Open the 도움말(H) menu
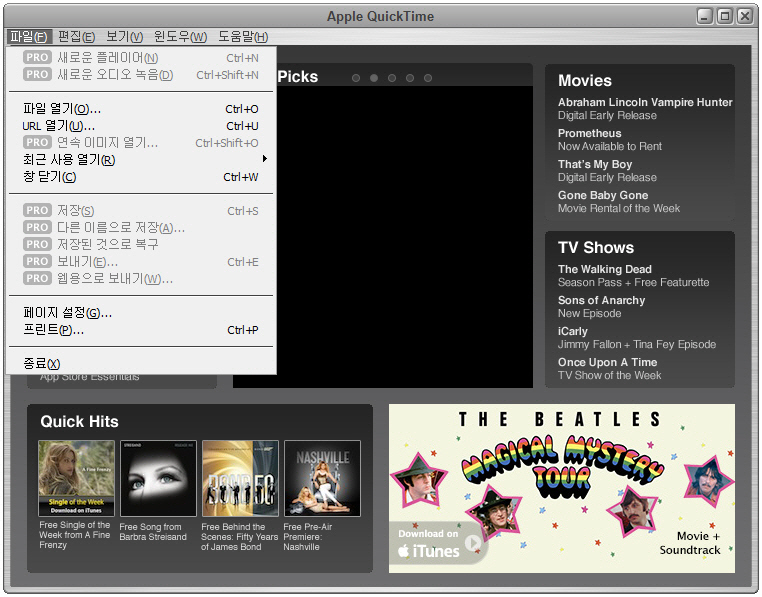This screenshot has width=762, height=597. pyautogui.click(x=242, y=36)
